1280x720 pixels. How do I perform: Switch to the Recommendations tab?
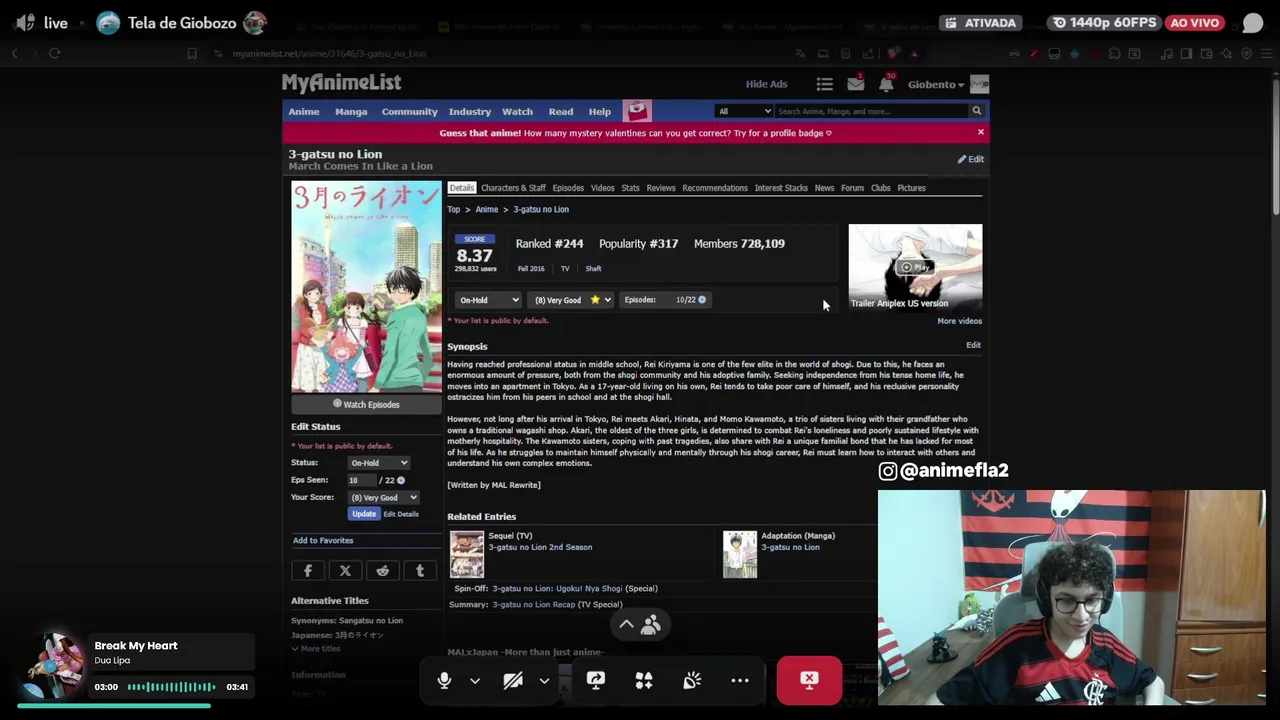pyautogui.click(x=715, y=188)
